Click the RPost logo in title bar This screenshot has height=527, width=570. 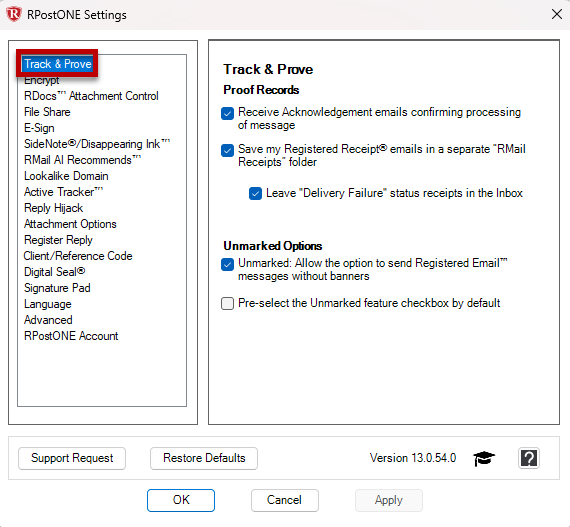tap(14, 15)
